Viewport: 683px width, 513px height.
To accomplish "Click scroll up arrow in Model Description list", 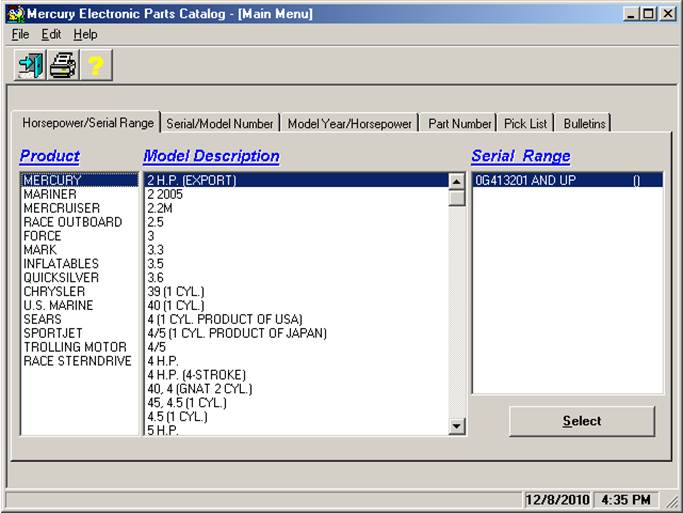I will point(457,181).
